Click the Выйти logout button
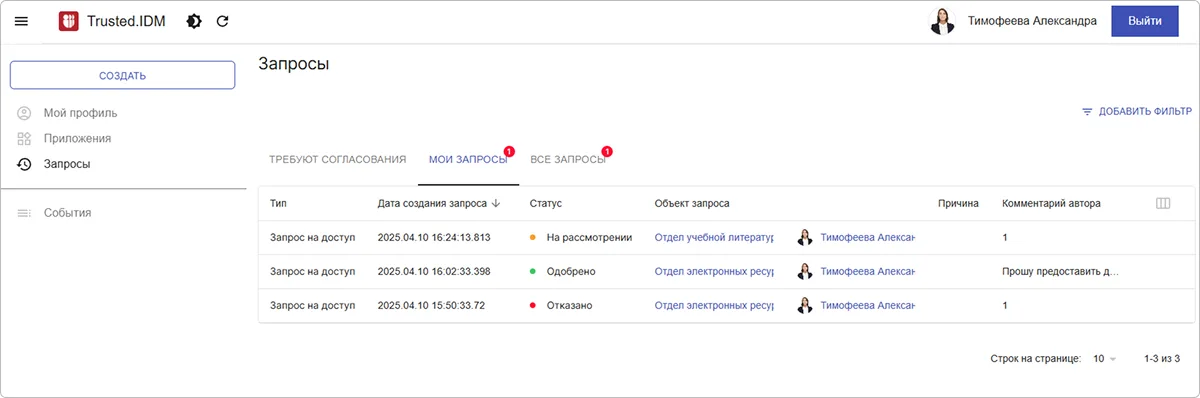This screenshot has width=1200, height=398. click(x=1145, y=21)
